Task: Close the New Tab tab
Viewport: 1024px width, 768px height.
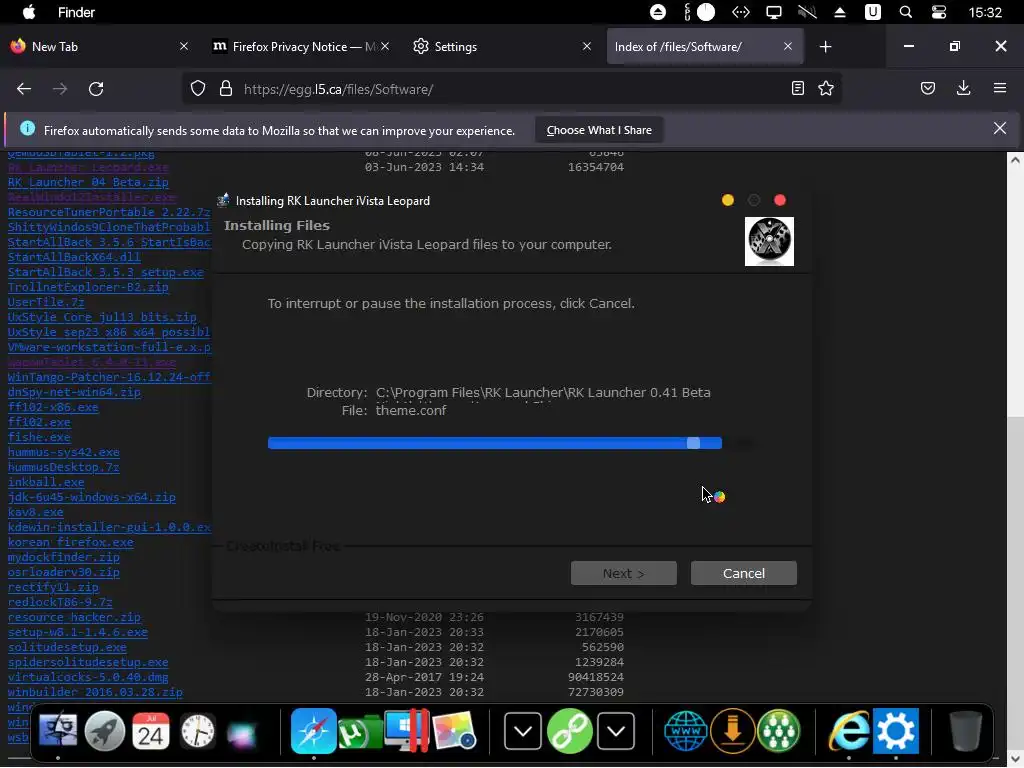Action: pyautogui.click(x=184, y=46)
